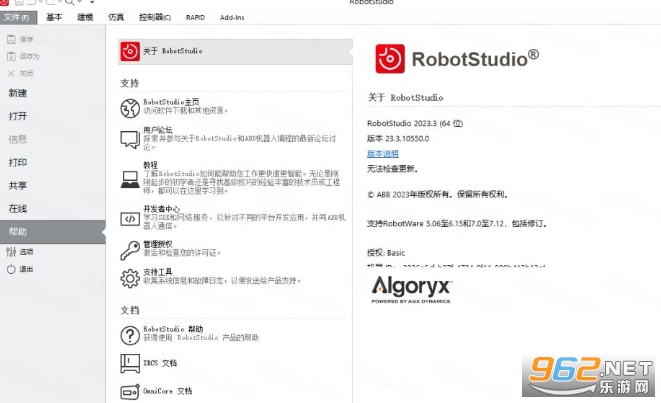Select 在线 in the backstage menu
Image resolution: width=661 pixels, height=403 pixels.
pos(18,209)
